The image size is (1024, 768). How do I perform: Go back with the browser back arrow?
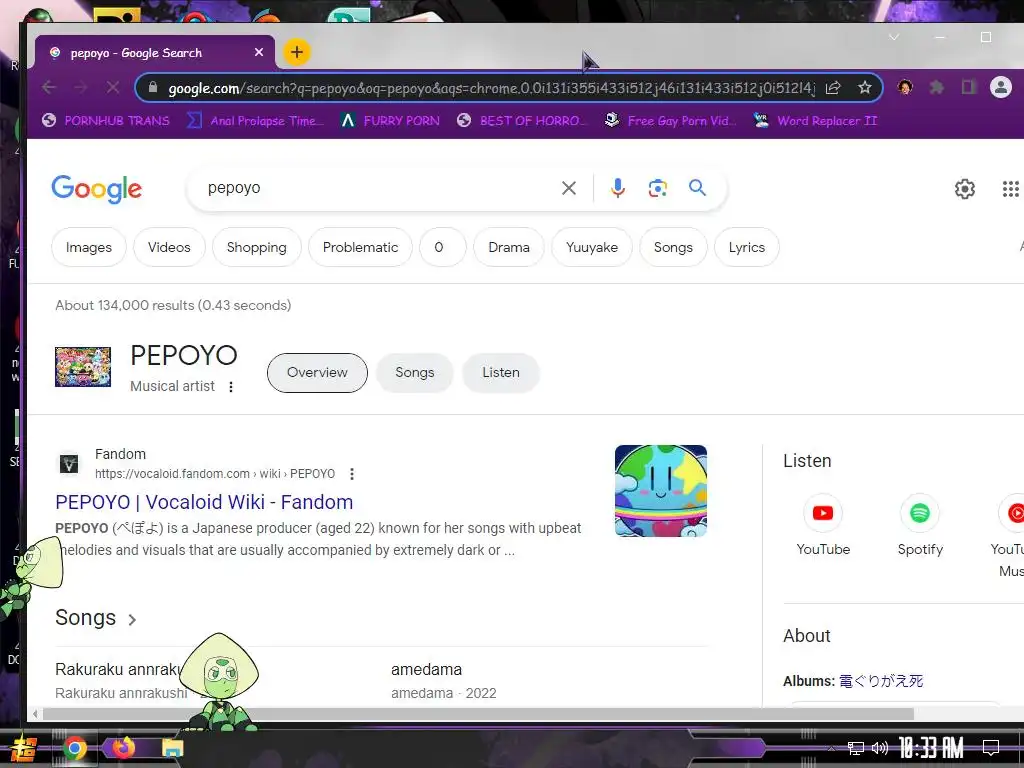(x=49, y=88)
